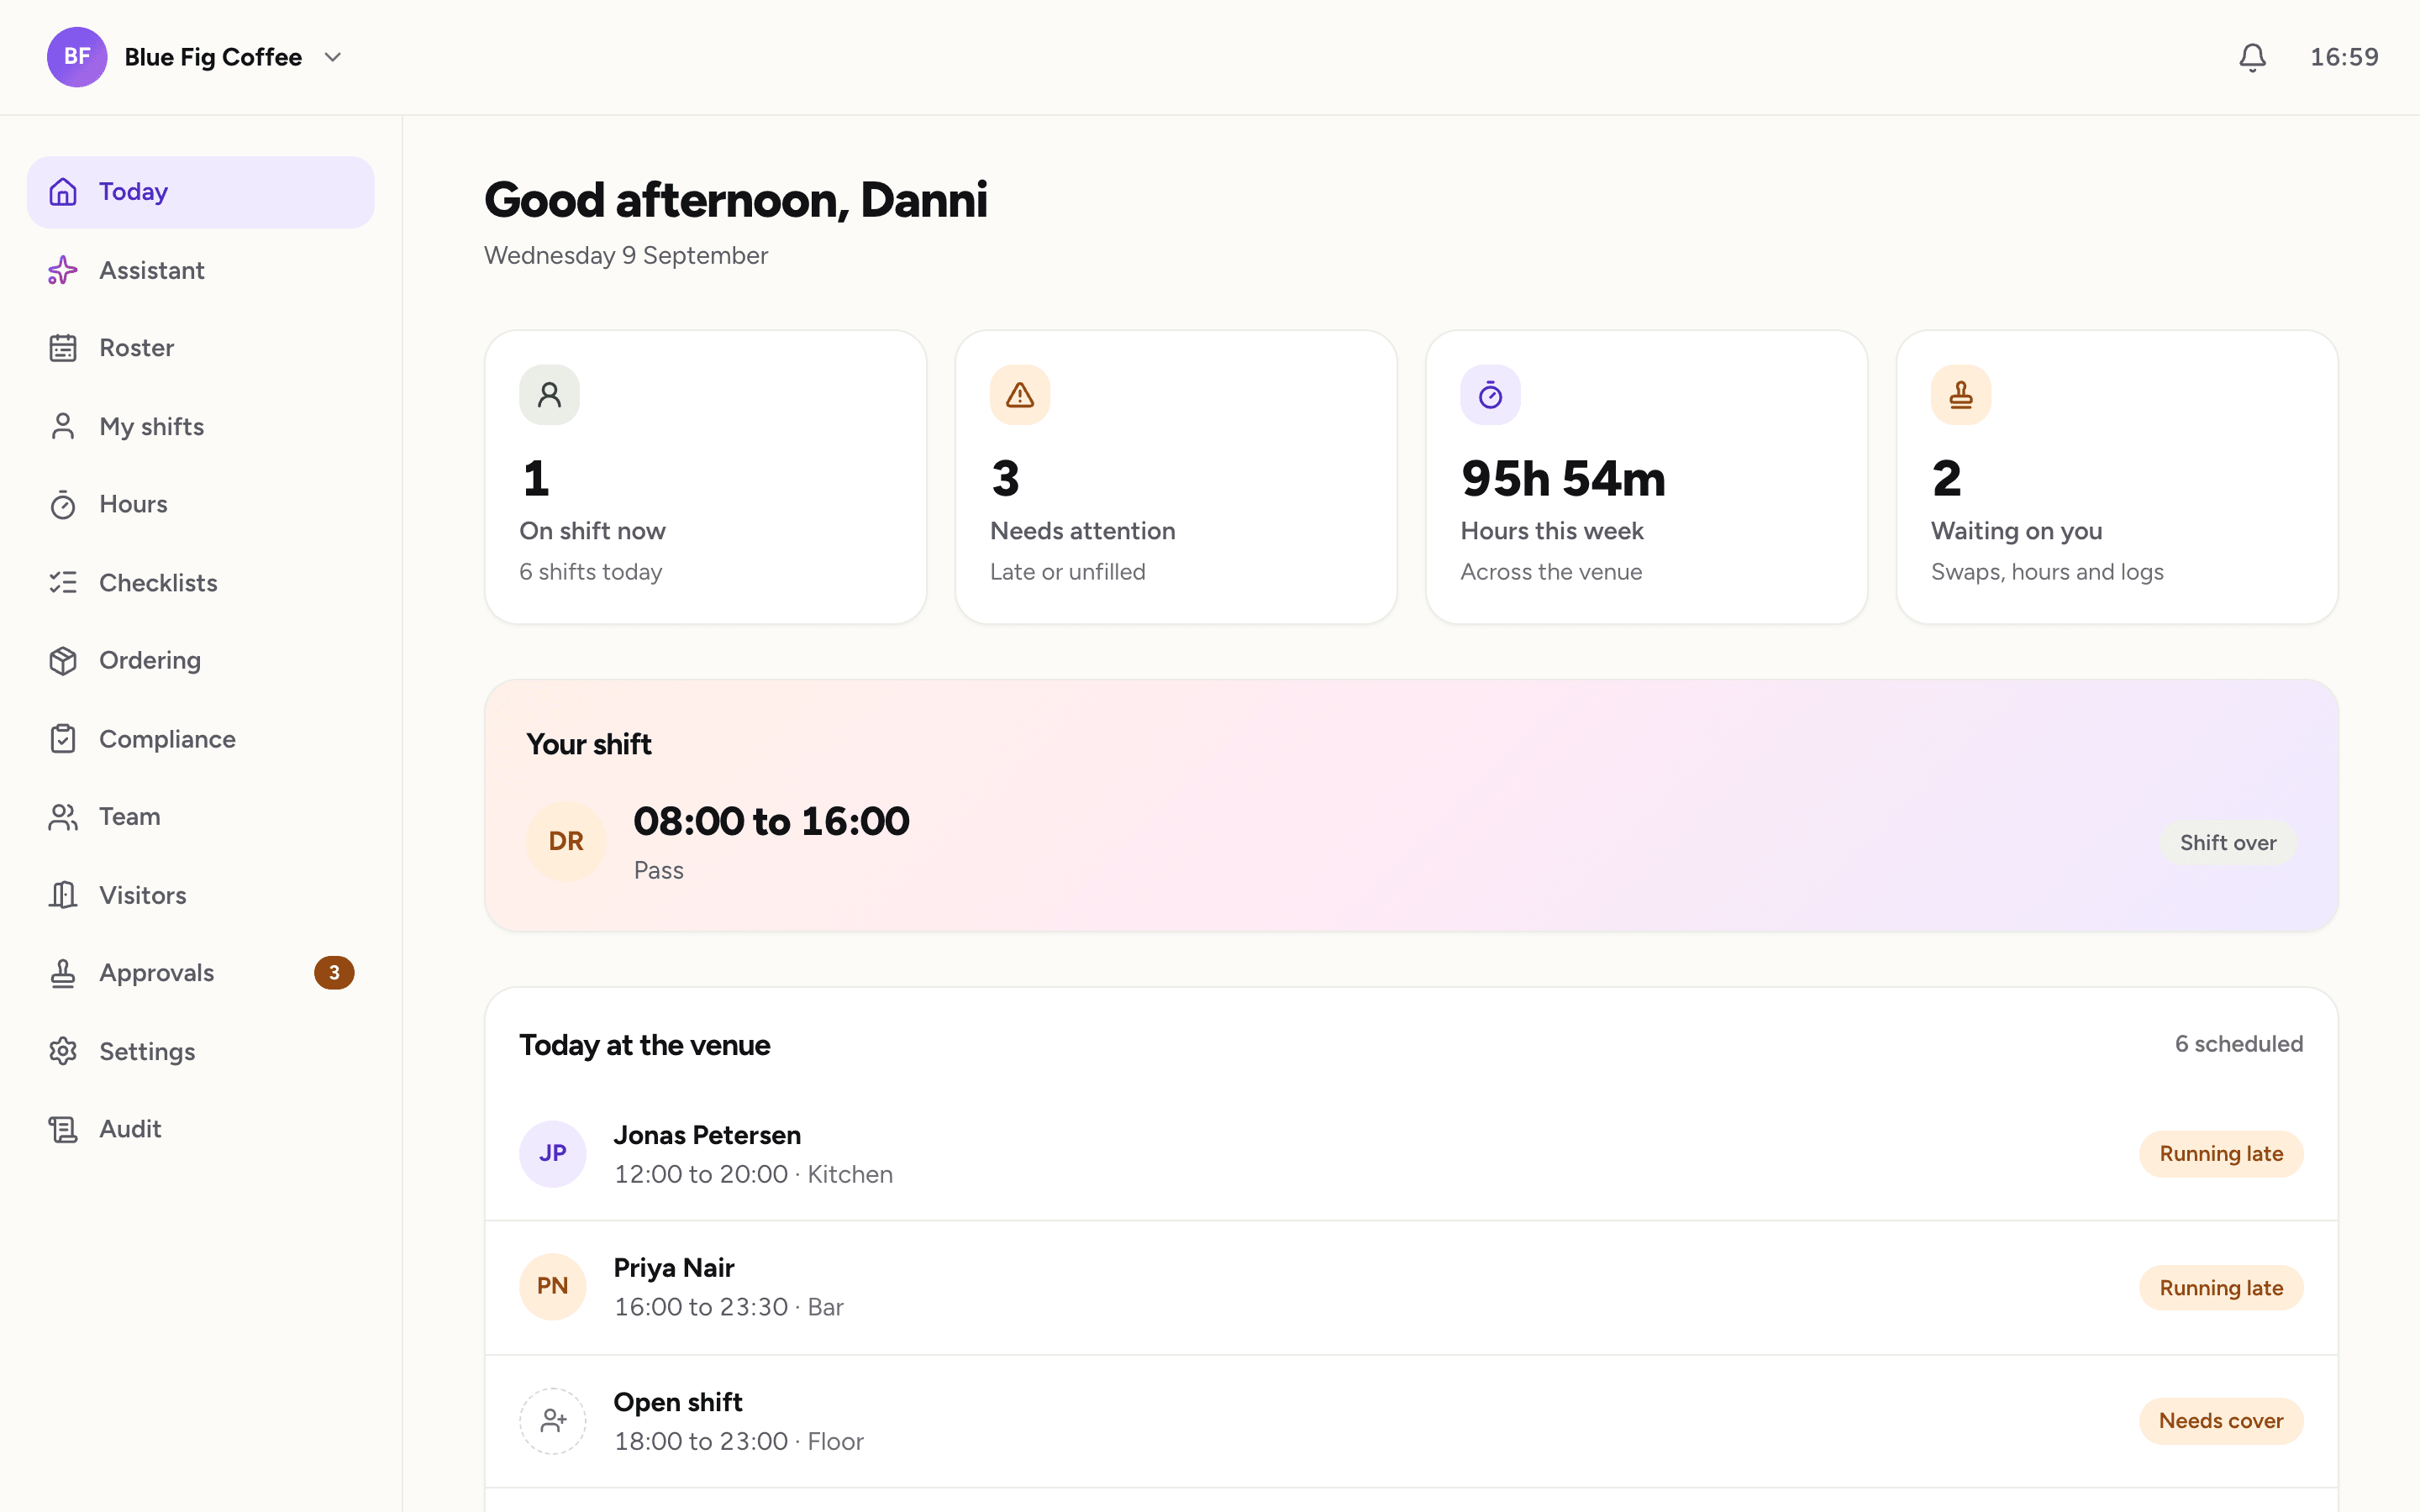2420x1512 pixels.
Task: Click the Today at the venue heading
Action: 644,1045
